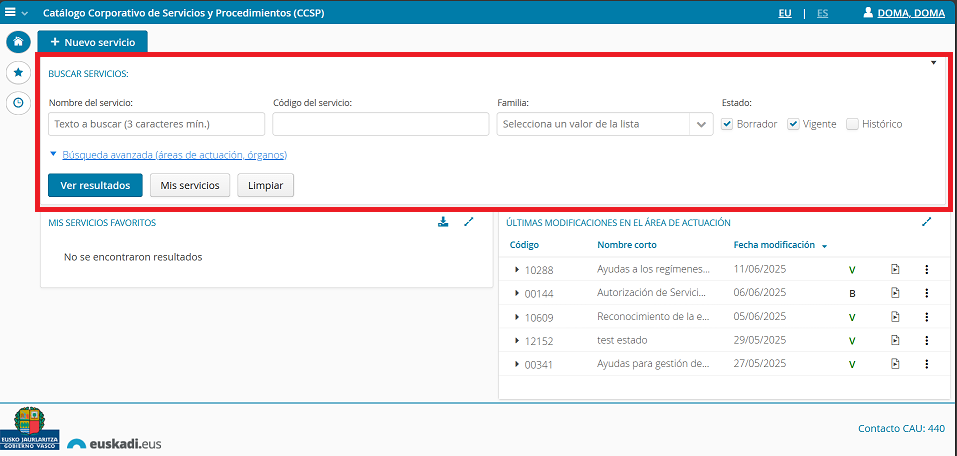This screenshot has width=957, height=456.
Task: Open the Familia dropdown list
Action: click(x=701, y=124)
